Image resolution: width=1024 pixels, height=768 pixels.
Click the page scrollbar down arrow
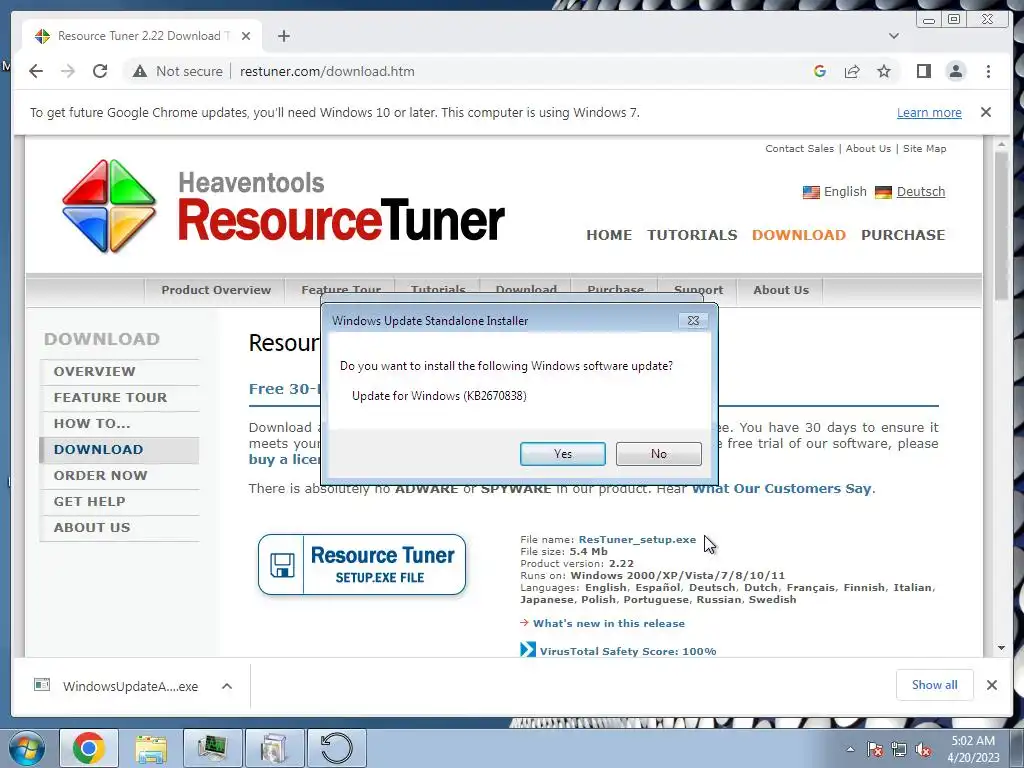[x=1001, y=648]
